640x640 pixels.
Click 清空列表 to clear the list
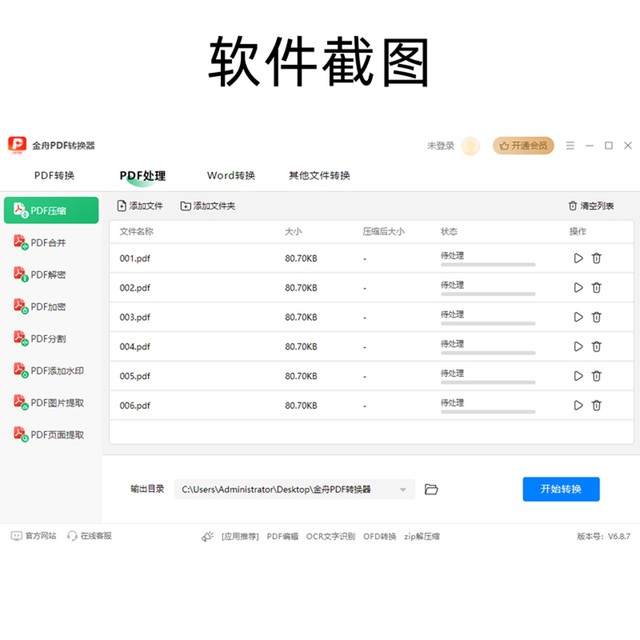(591, 206)
